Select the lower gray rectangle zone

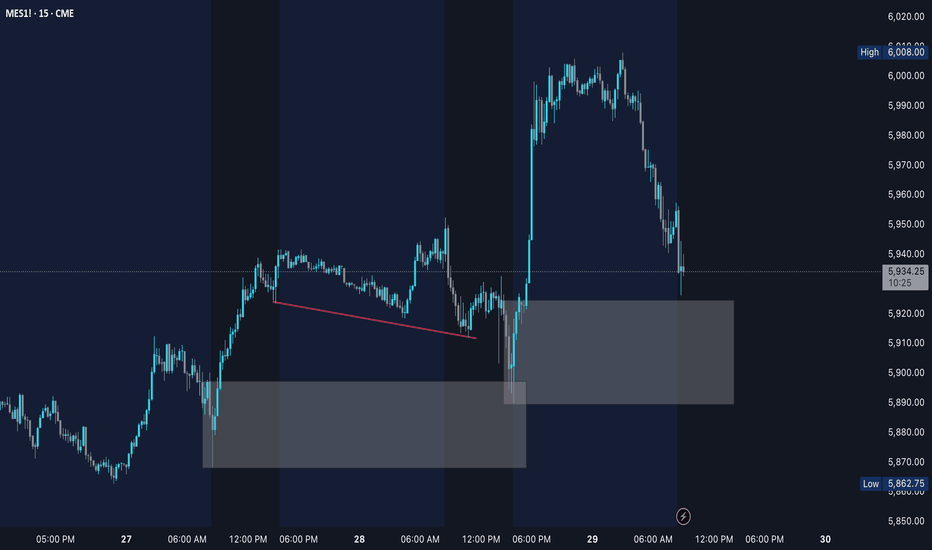pyautogui.click(x=364, y=425)
